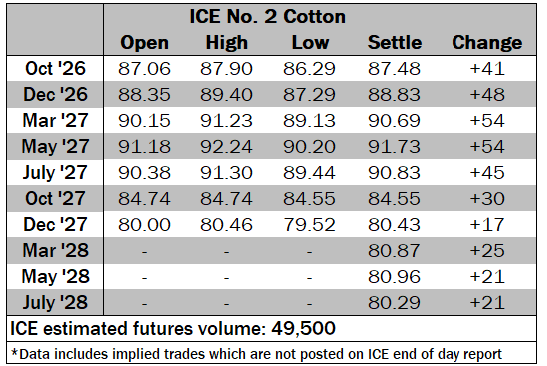Image resolution: width=547 pixels, height=366 pixels.
Task: Click Mar '27 open value 90.15
Action: click(x=144, y=121)
